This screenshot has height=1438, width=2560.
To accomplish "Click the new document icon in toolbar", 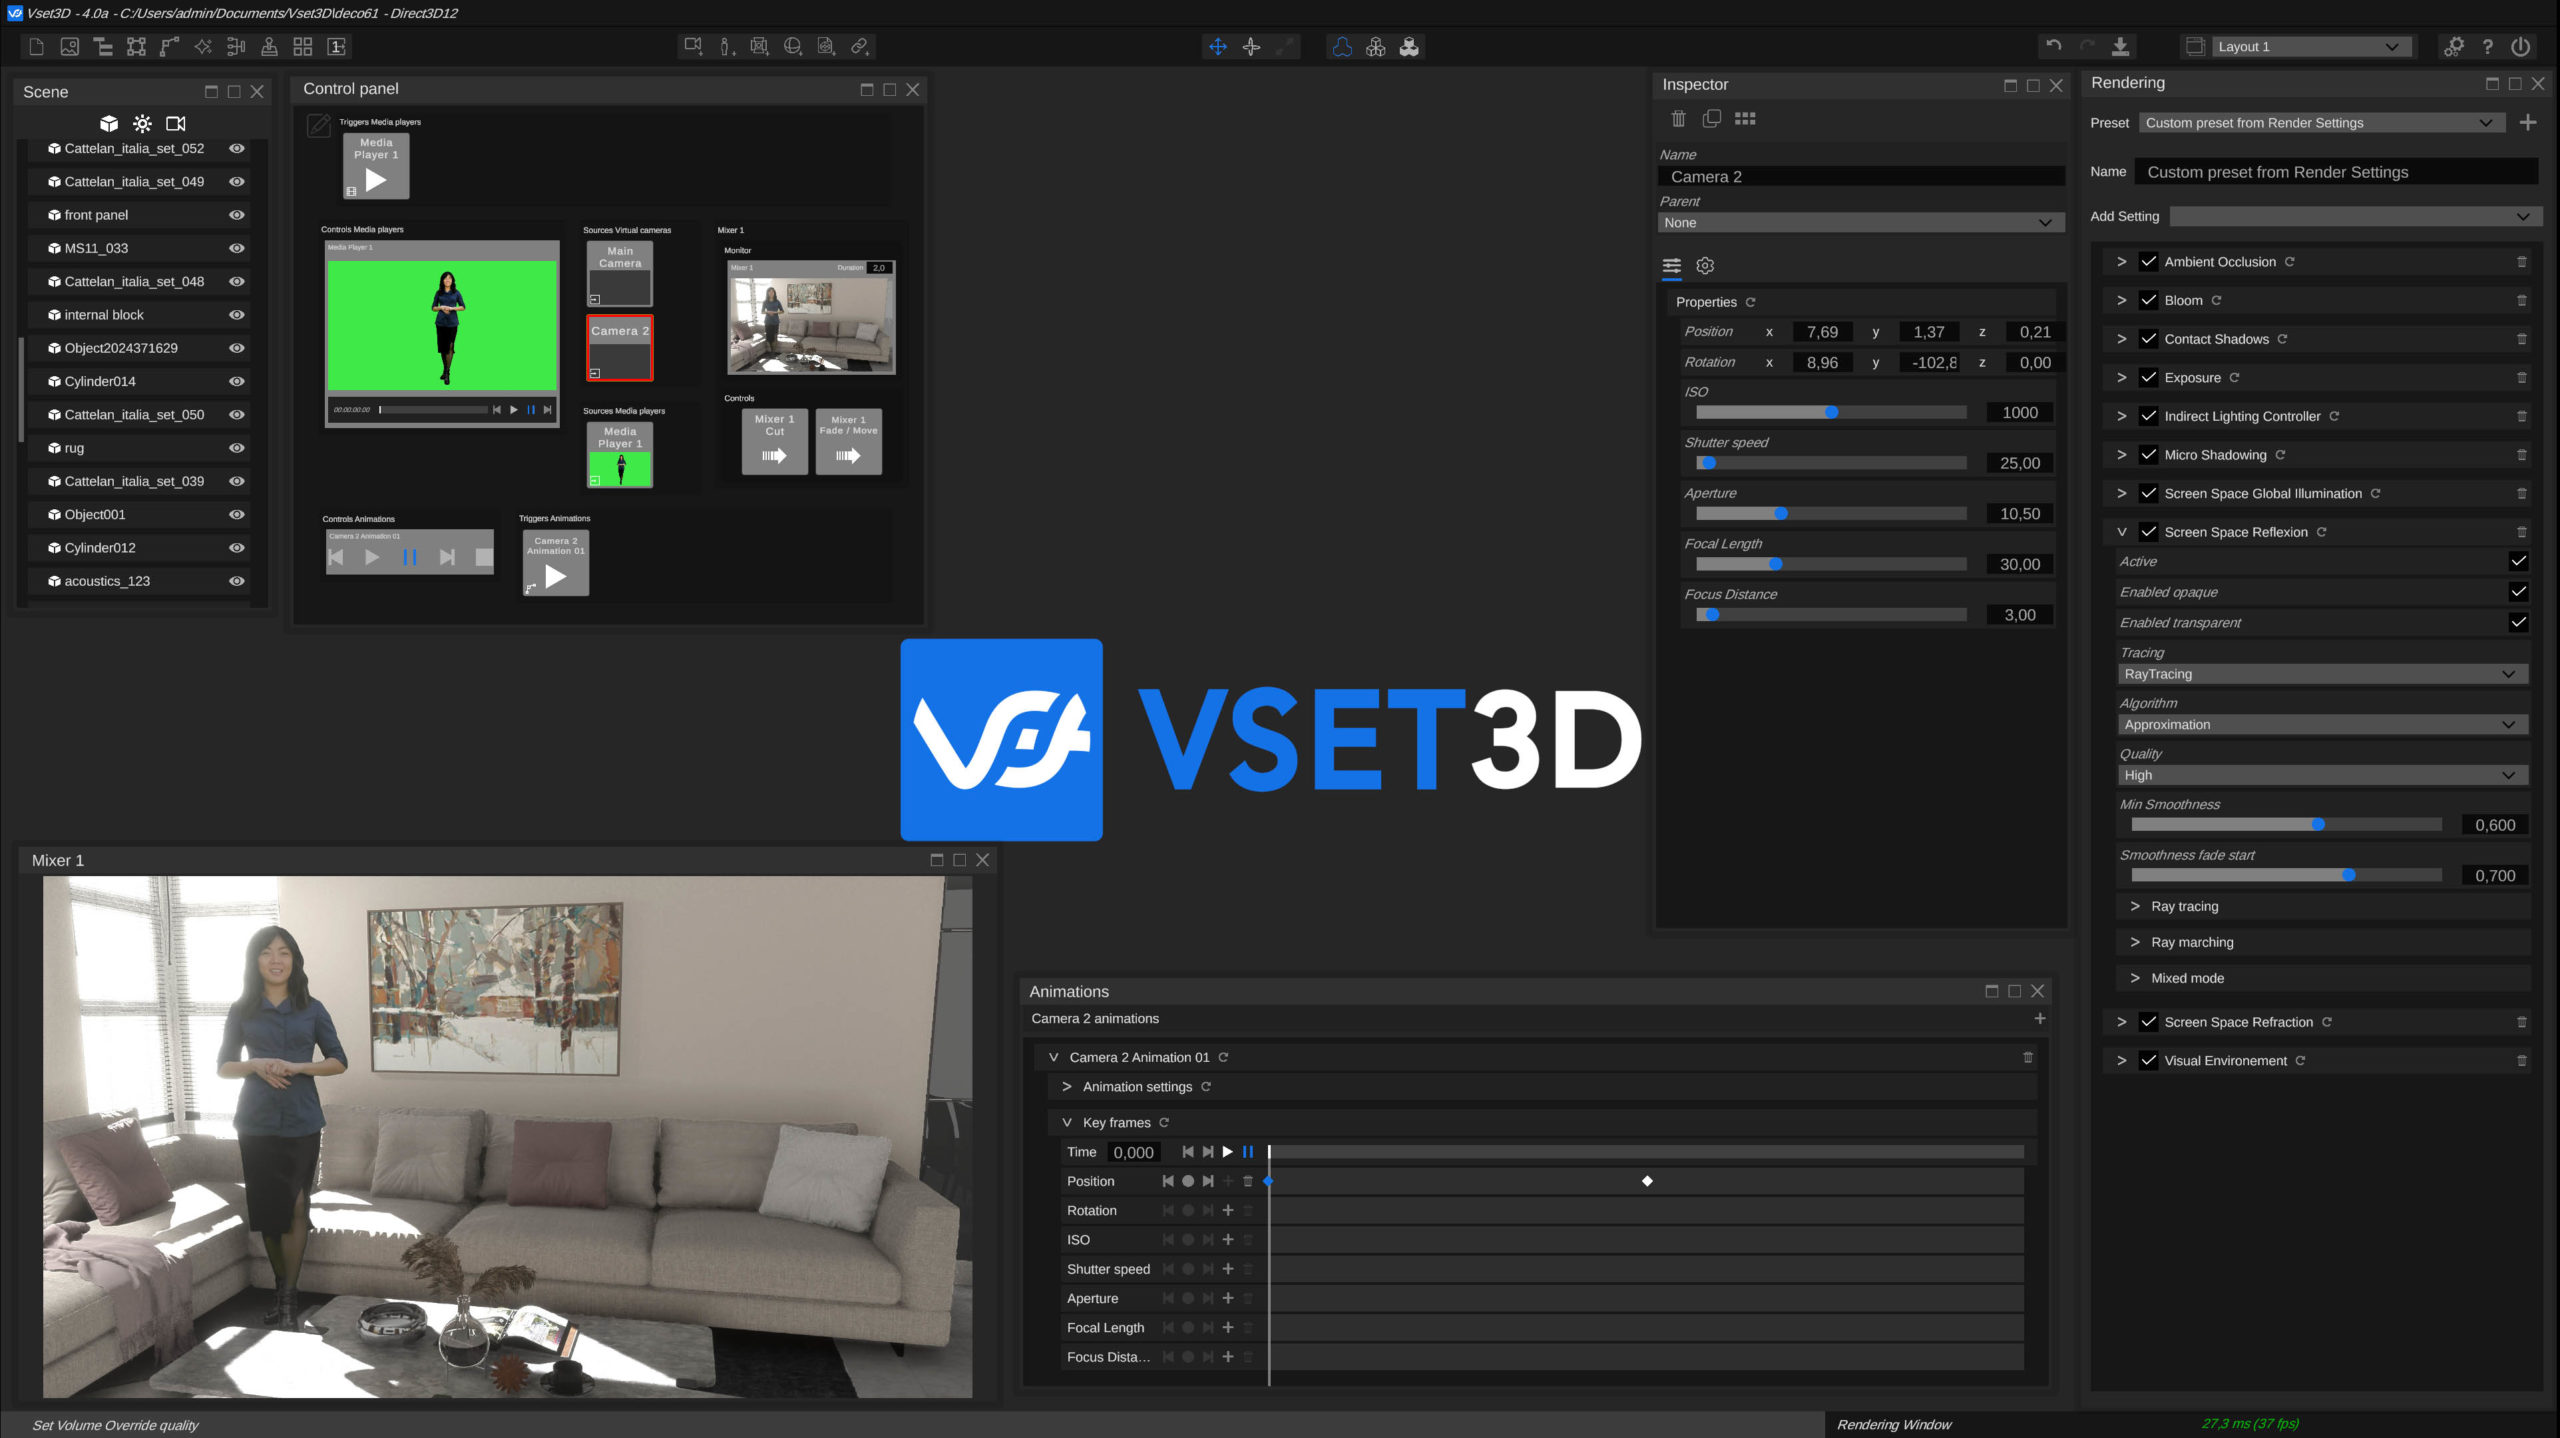I will (37, 46).
